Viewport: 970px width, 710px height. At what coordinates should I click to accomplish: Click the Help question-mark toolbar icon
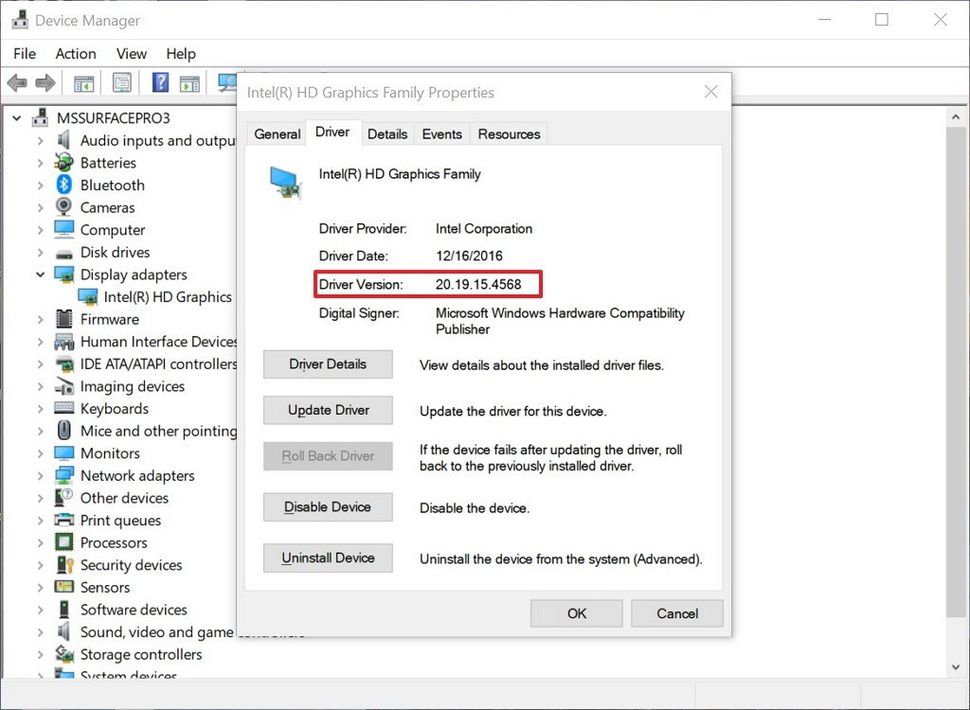point(160,82)
